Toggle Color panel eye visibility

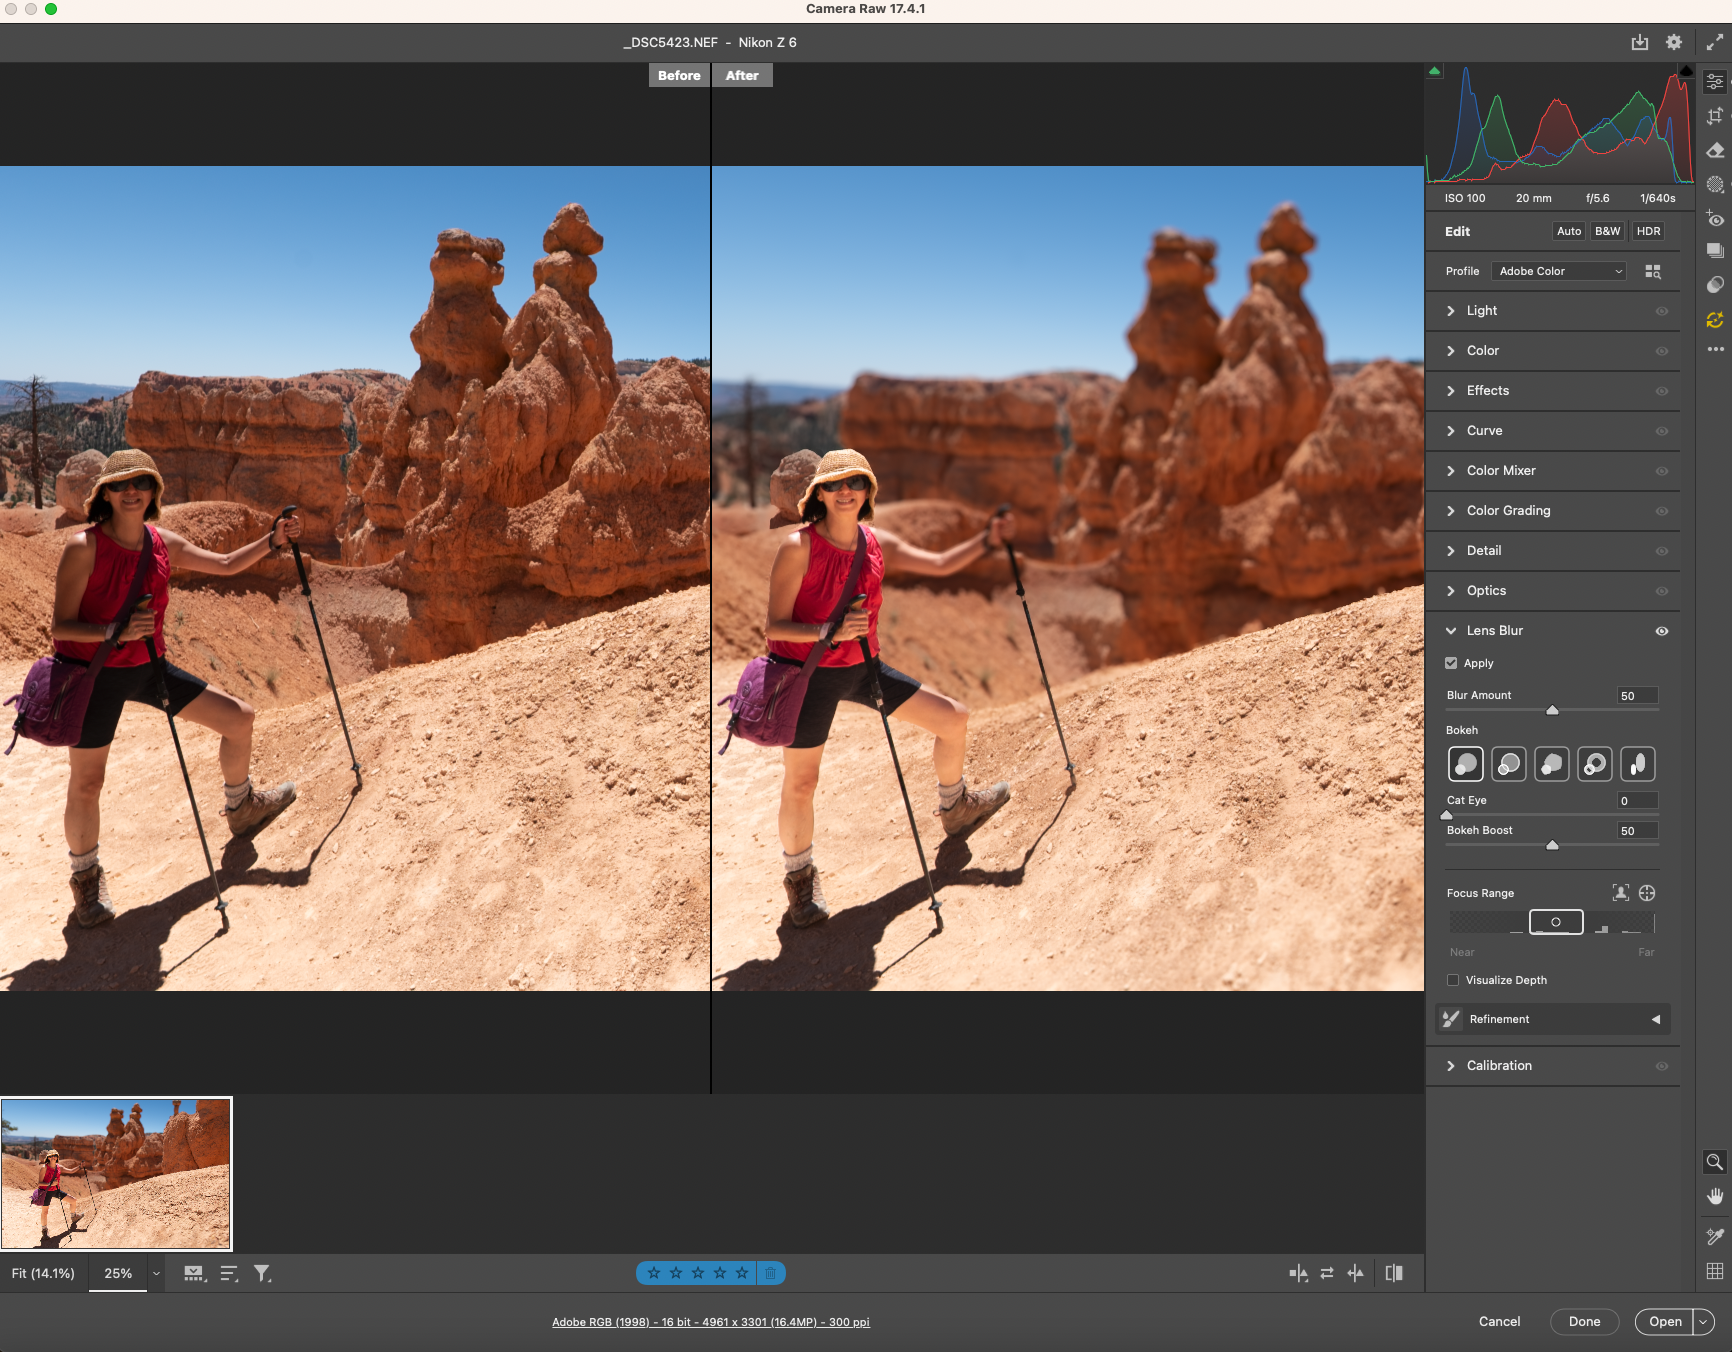click(1662, 351)
